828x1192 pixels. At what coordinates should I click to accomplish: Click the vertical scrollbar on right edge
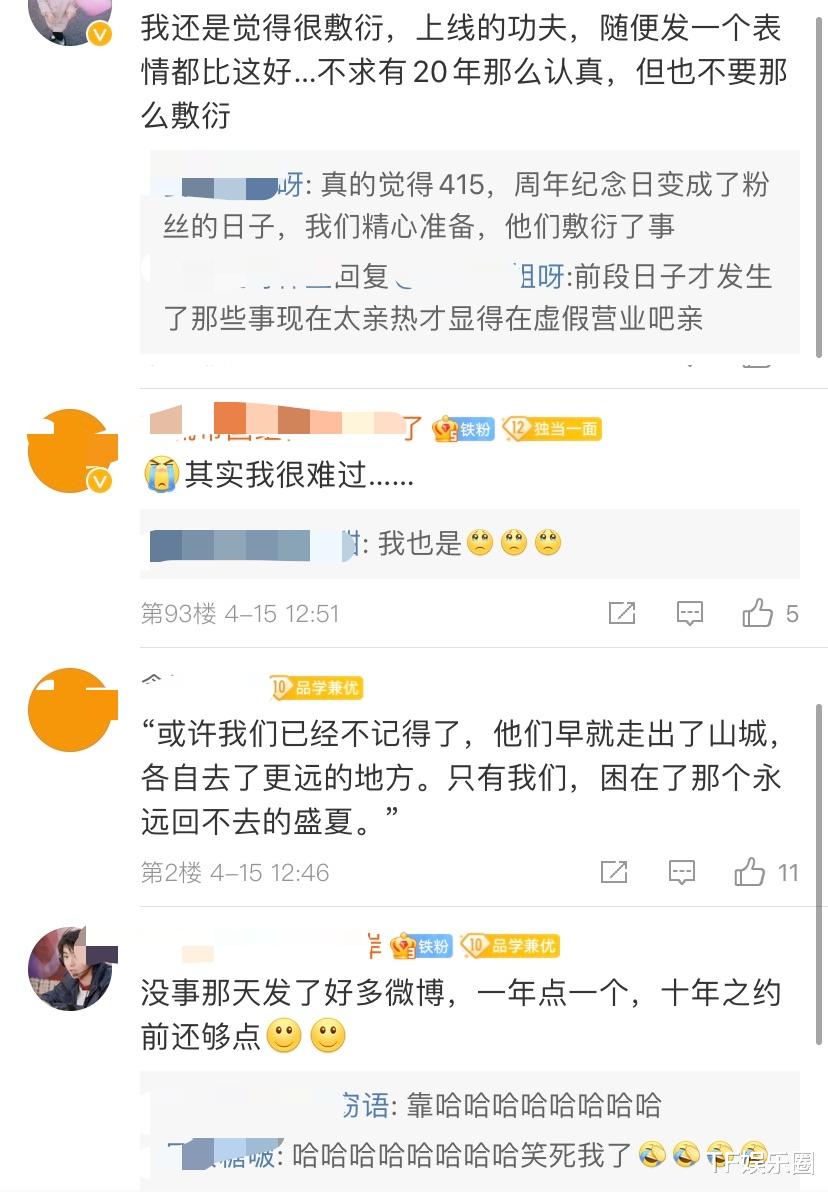point(819,874)
